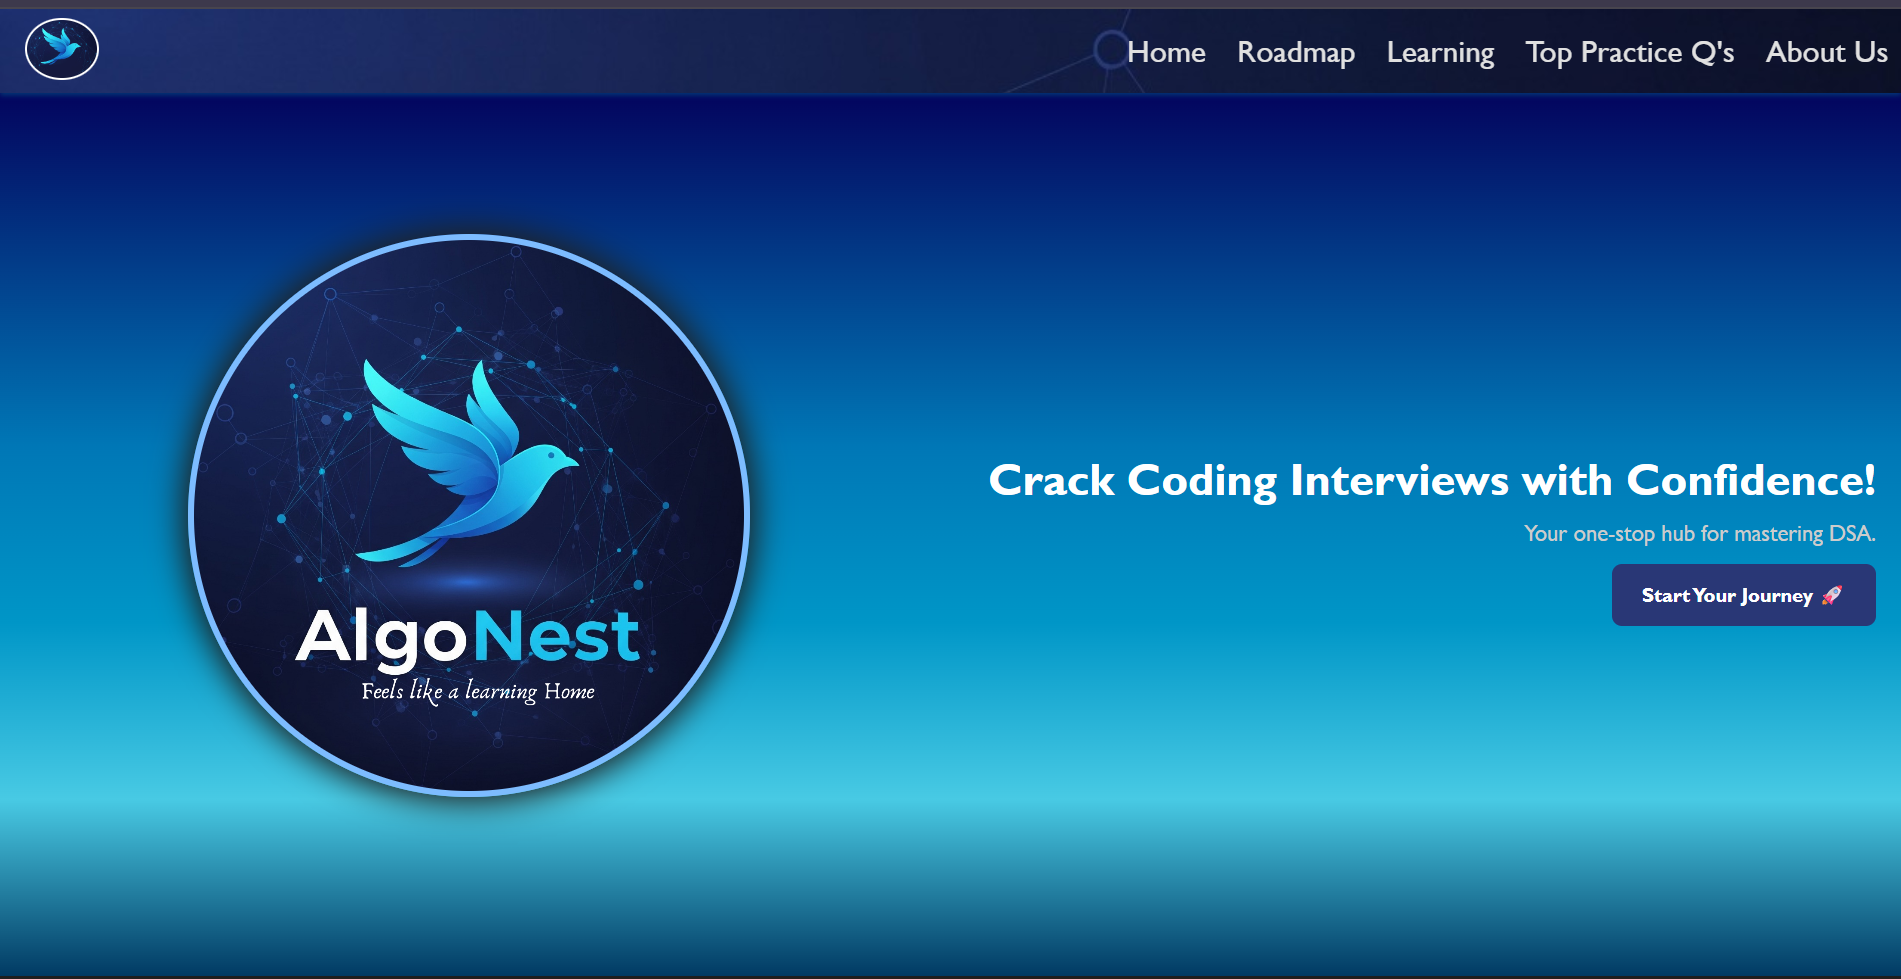Screen dimensions: 1901x979
Task: Click the white 'Algo' wordmark text
Action: click(381, 637)
